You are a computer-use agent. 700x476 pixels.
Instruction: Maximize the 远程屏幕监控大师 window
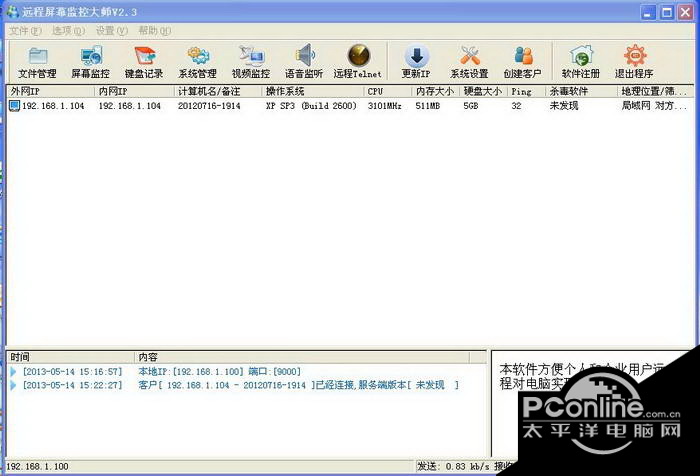pos(667,12)
